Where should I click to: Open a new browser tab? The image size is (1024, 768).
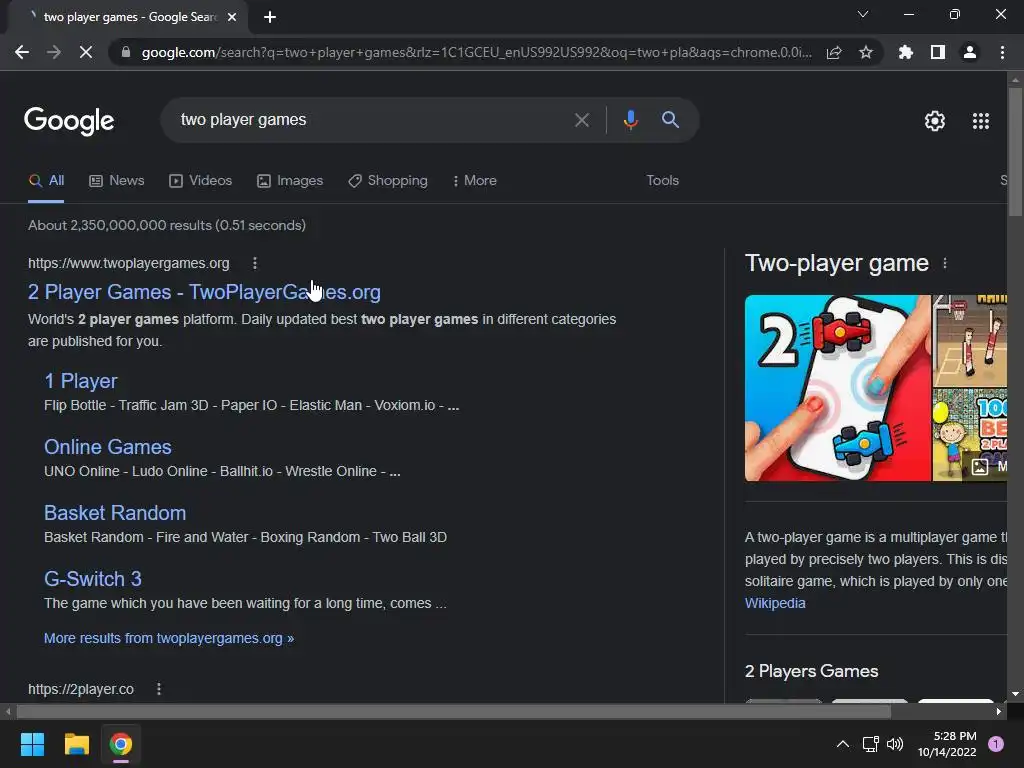(x=270, y=17)
